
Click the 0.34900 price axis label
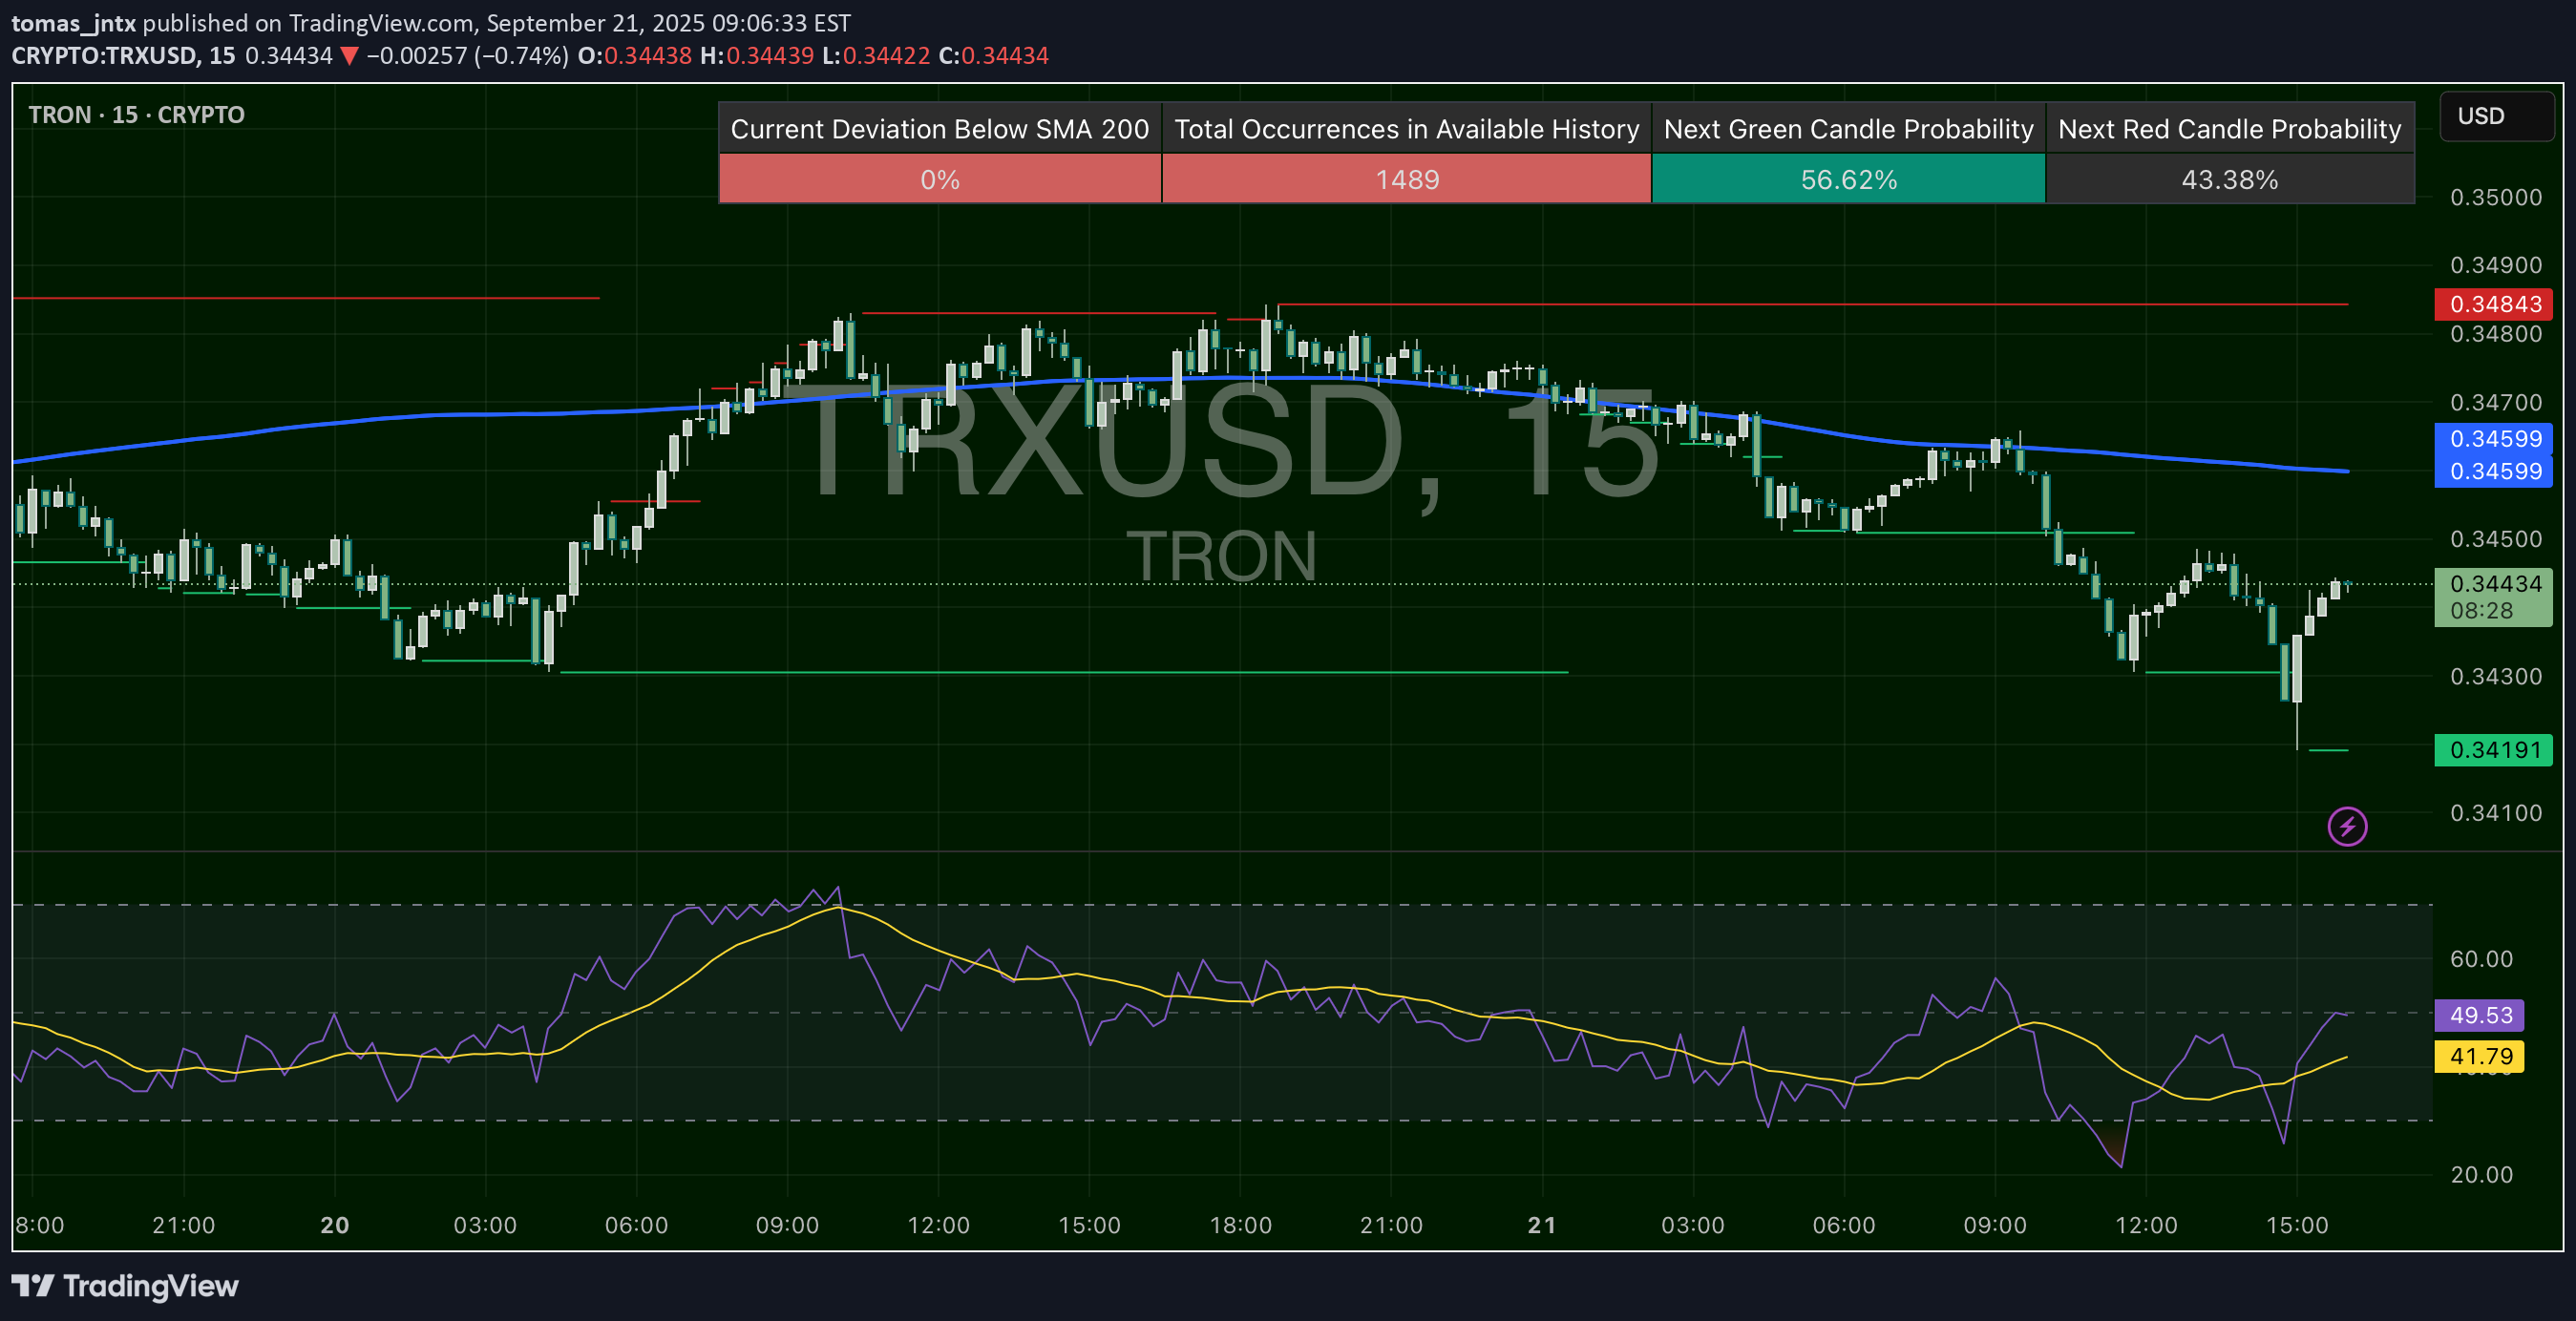[2496, 265]
